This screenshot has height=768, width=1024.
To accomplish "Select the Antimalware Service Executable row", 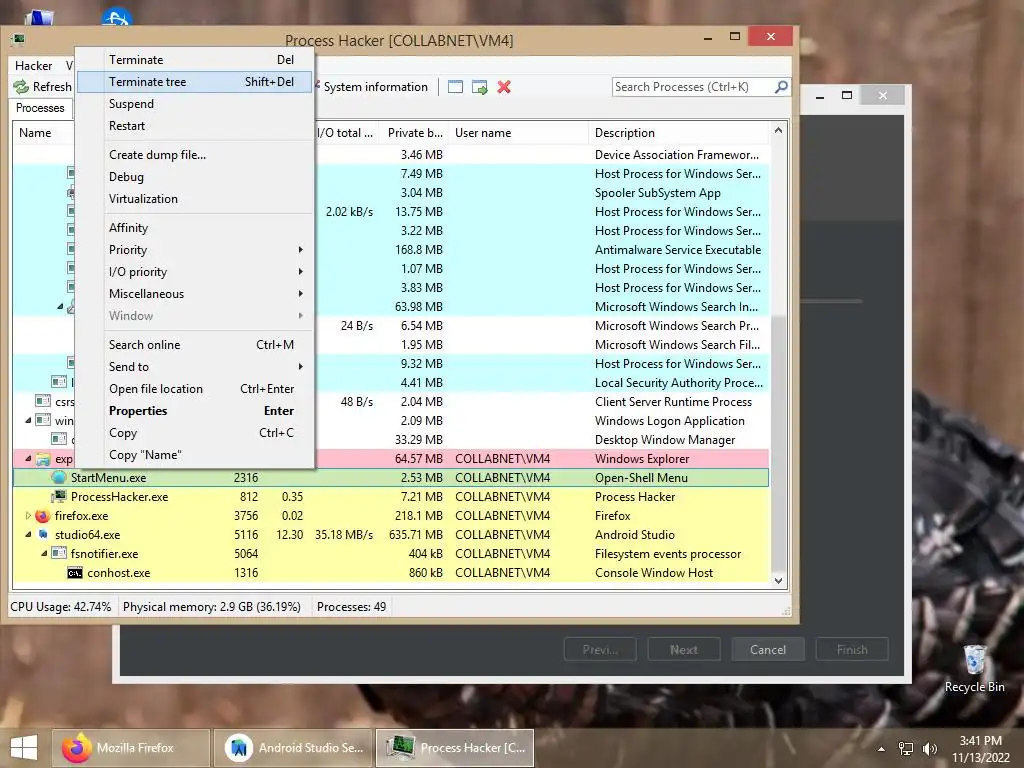I will pos(391,249).
